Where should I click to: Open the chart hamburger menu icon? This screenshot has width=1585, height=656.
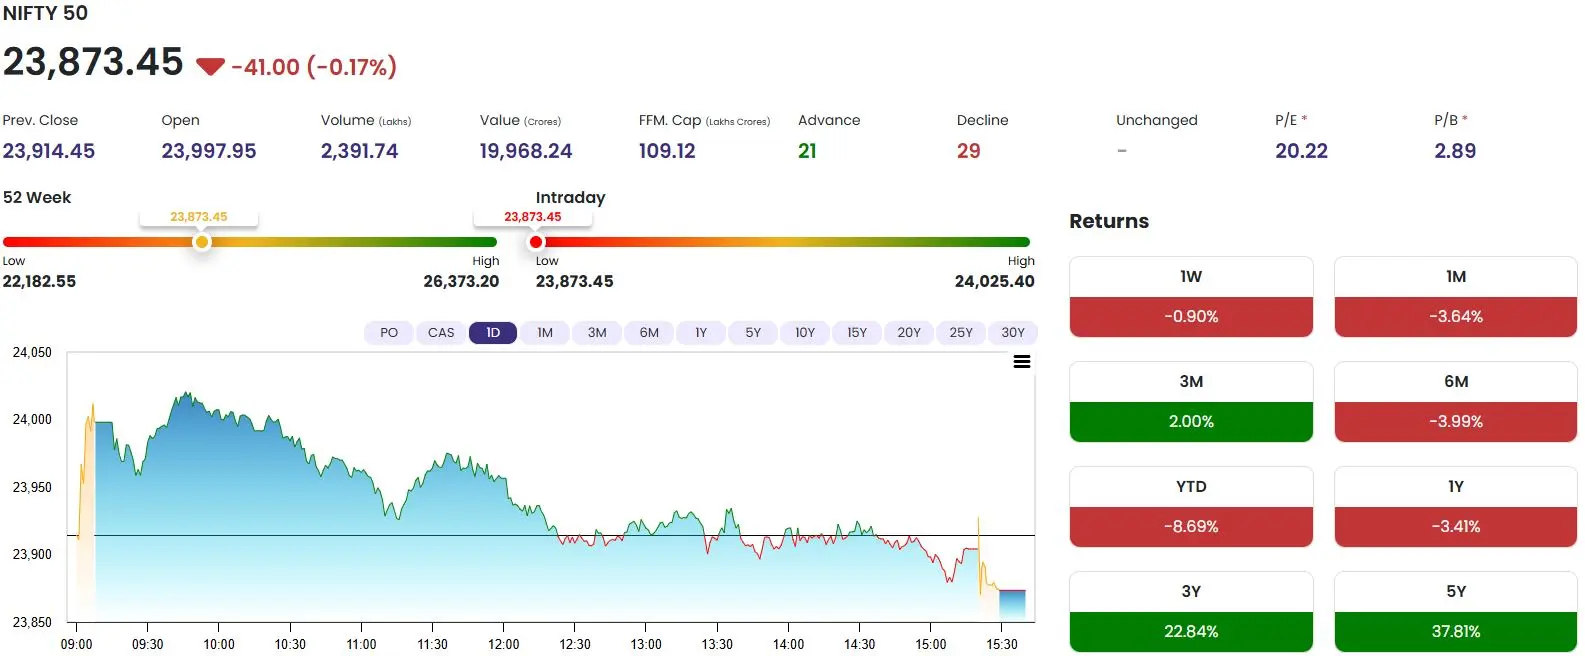pos(1022,362)
